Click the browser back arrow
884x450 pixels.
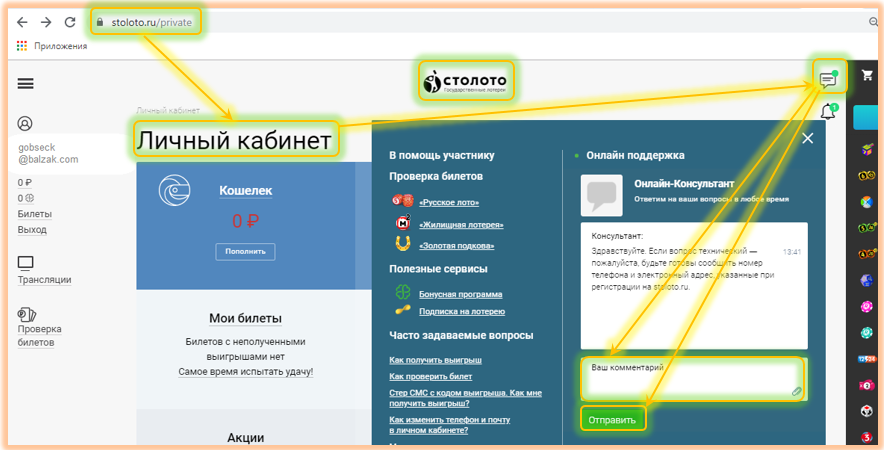pyautogui.click(x=22, y=22)
